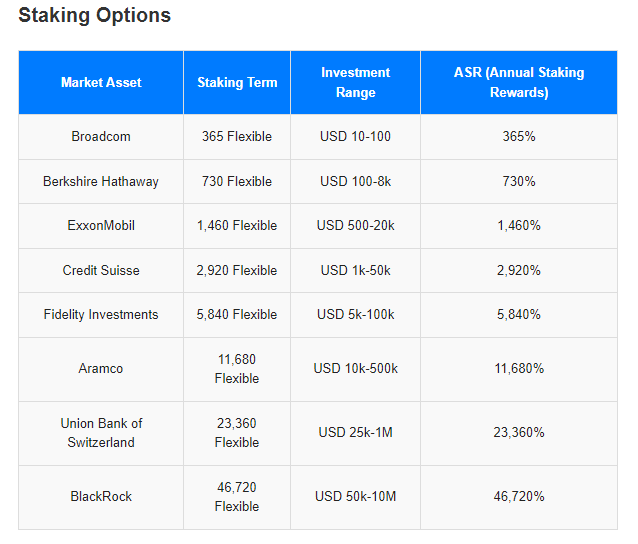Click the ASR Annual Staking Rewards header

tap(518, 82)
